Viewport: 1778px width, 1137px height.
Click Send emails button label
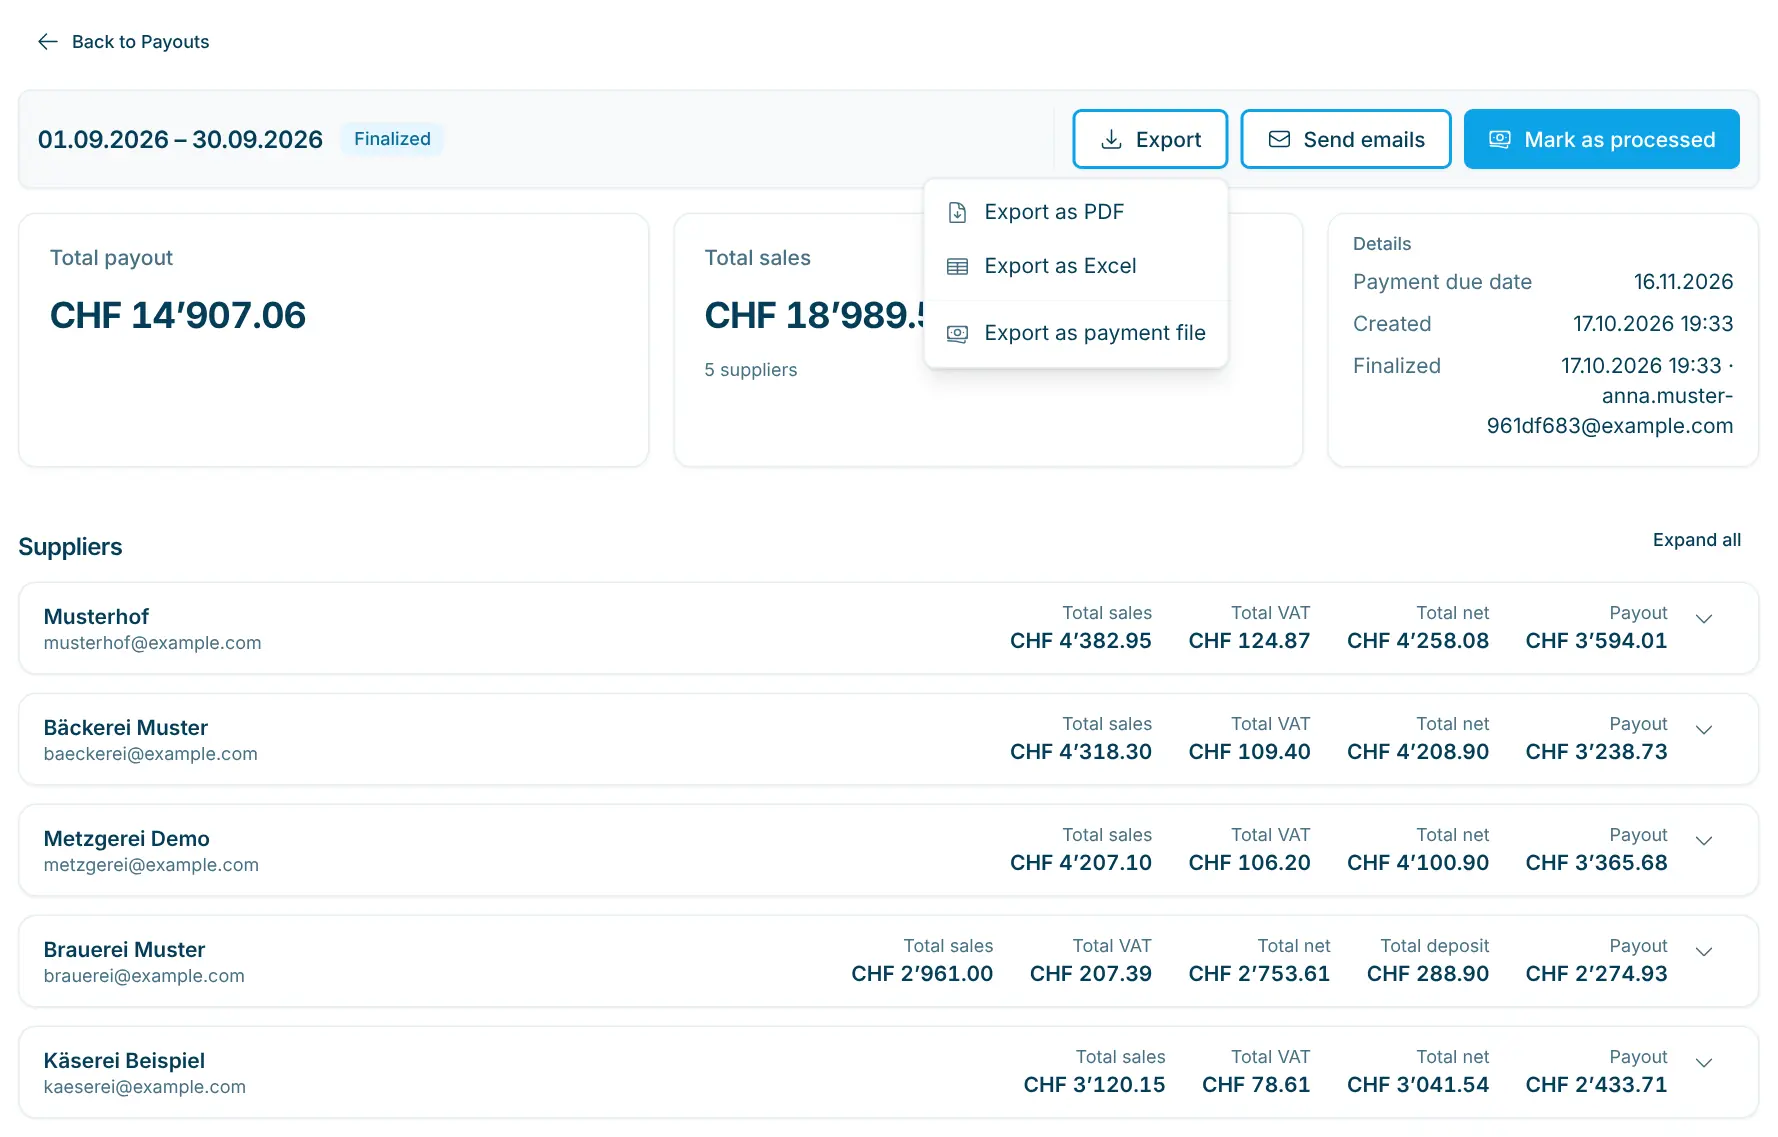pos(1364,140)
